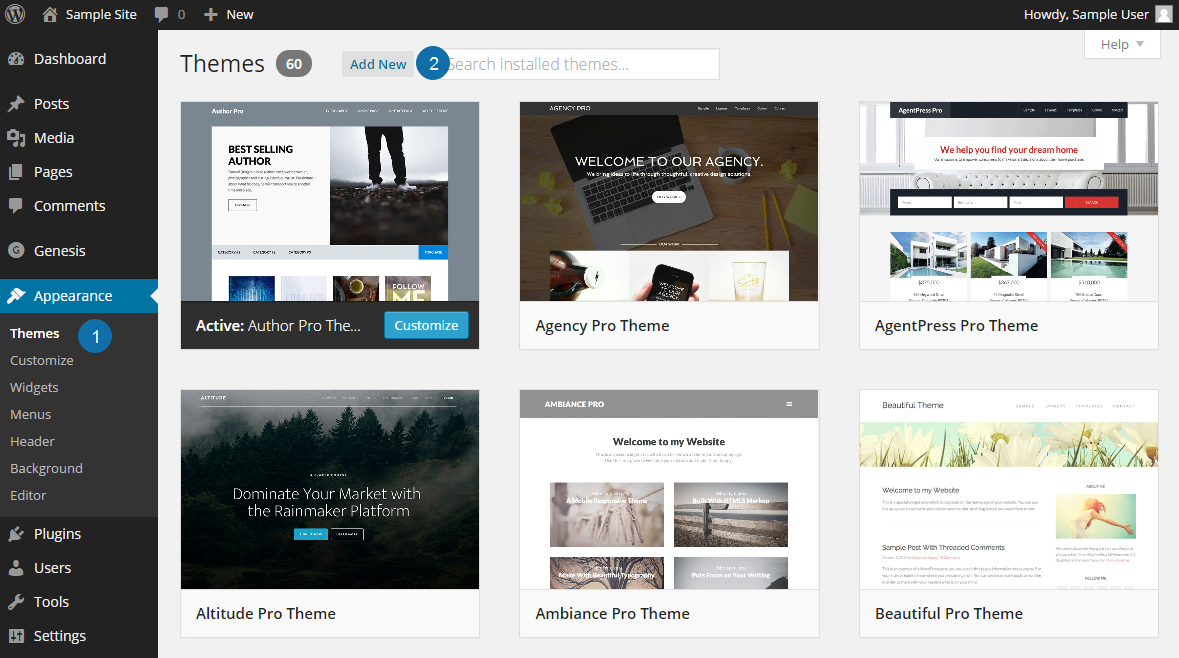The width and height of the screenshot is (1179, 658).
Task: Click the Altitude Pro Theme name
Action: click(x=265, y=614)
